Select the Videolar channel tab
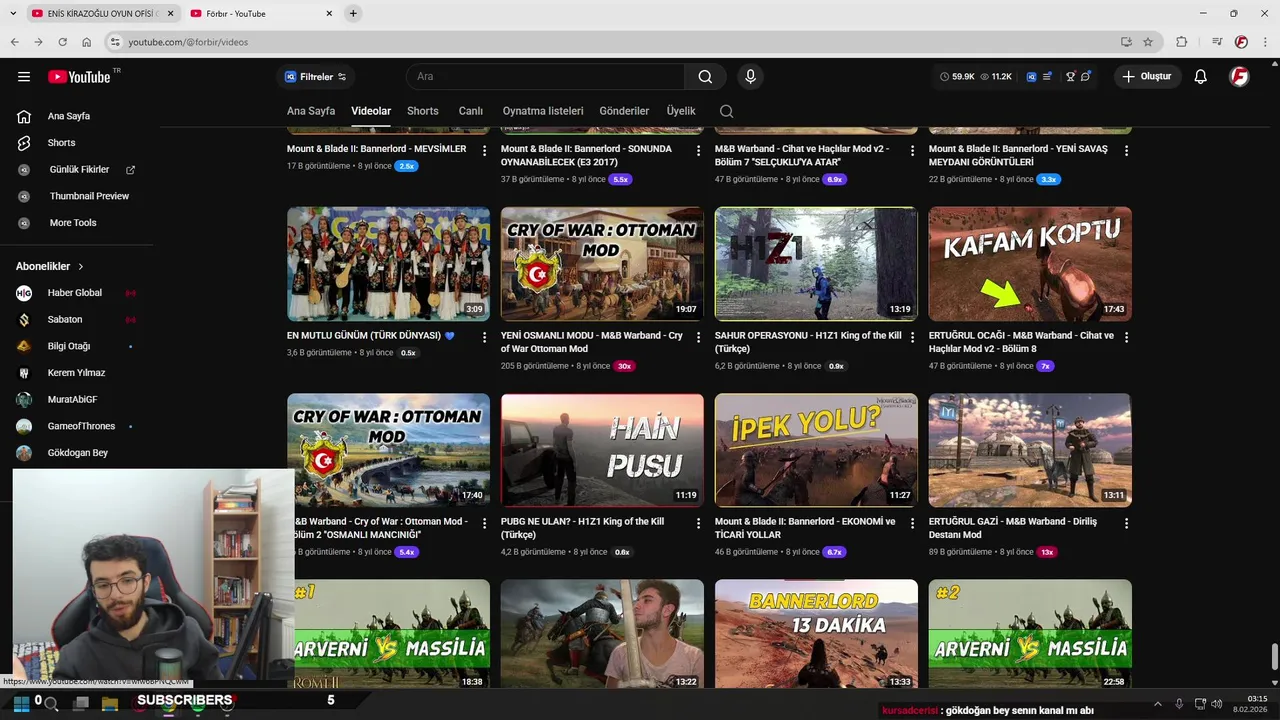 371,111
